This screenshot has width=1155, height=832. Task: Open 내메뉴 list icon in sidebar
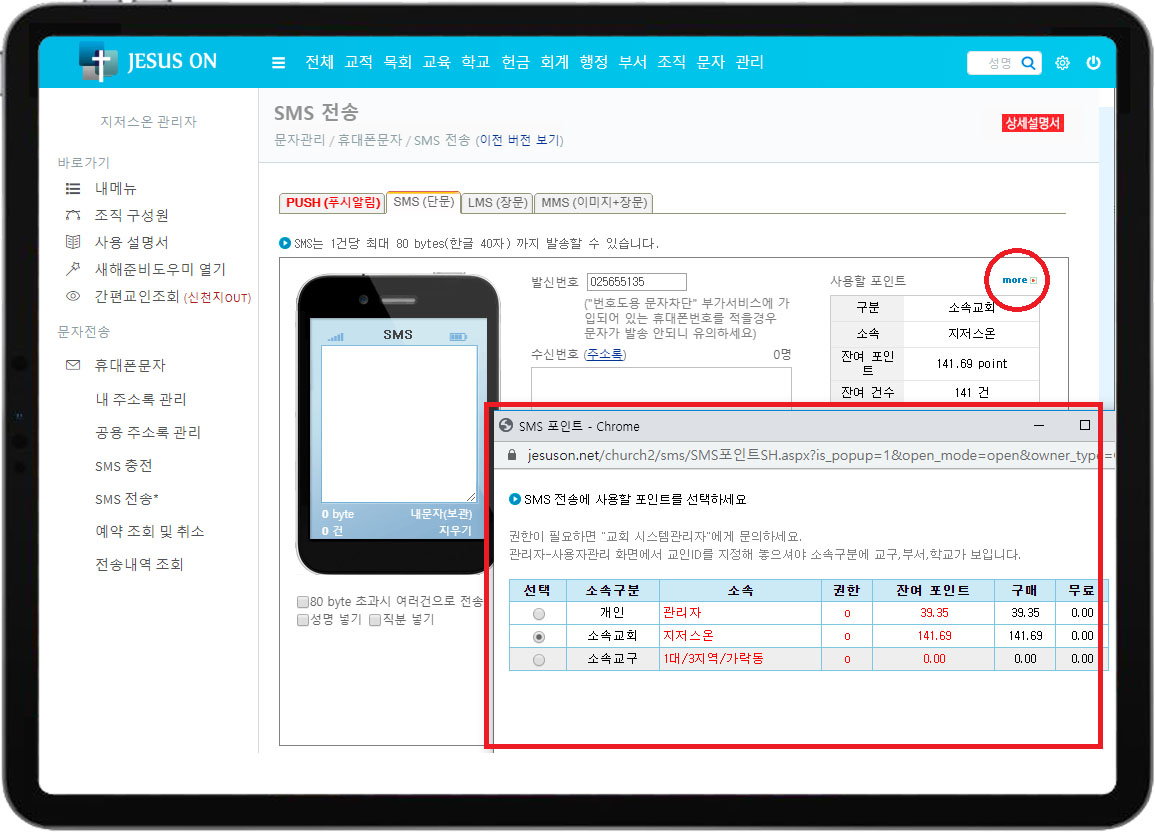point(72,188)
